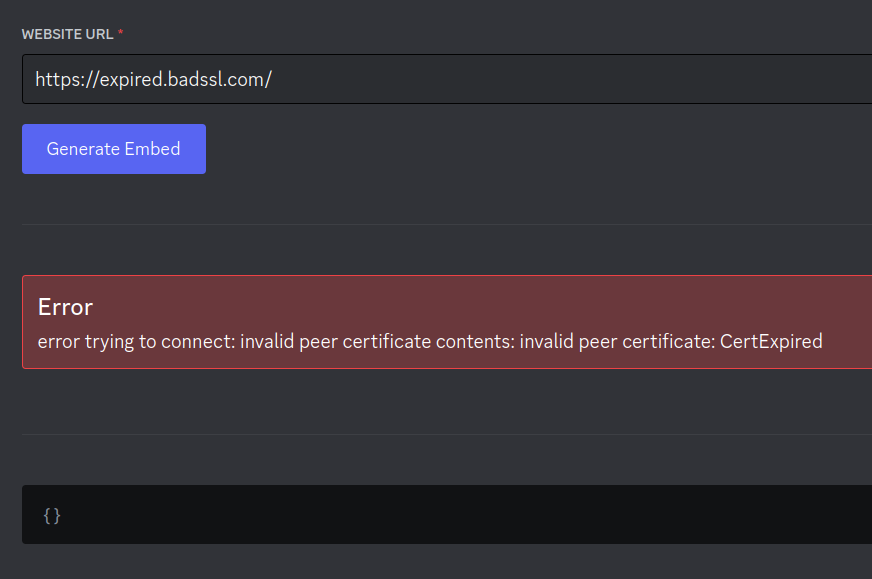Click the WEBSITE URL field label
The image size is (872, 579).
[x=68, y=34]
